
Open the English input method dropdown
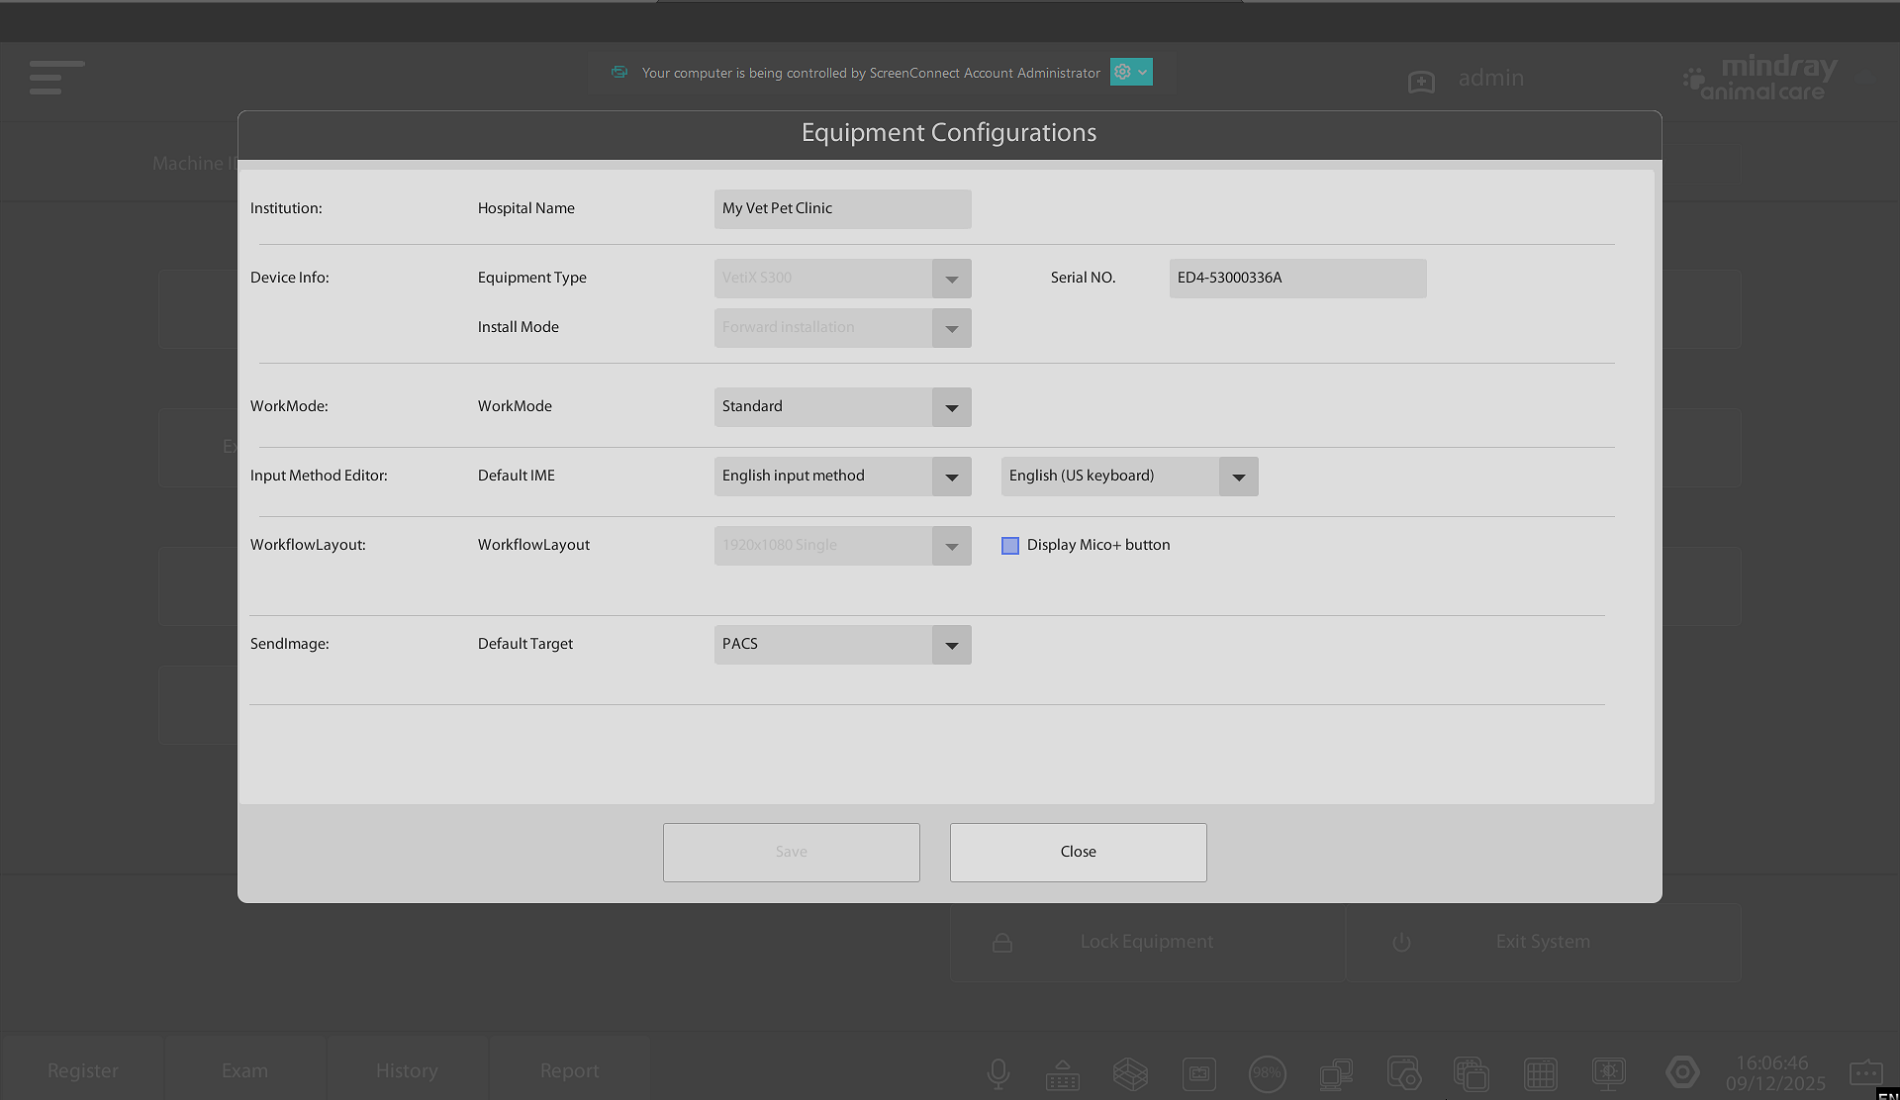click(951, 476)
